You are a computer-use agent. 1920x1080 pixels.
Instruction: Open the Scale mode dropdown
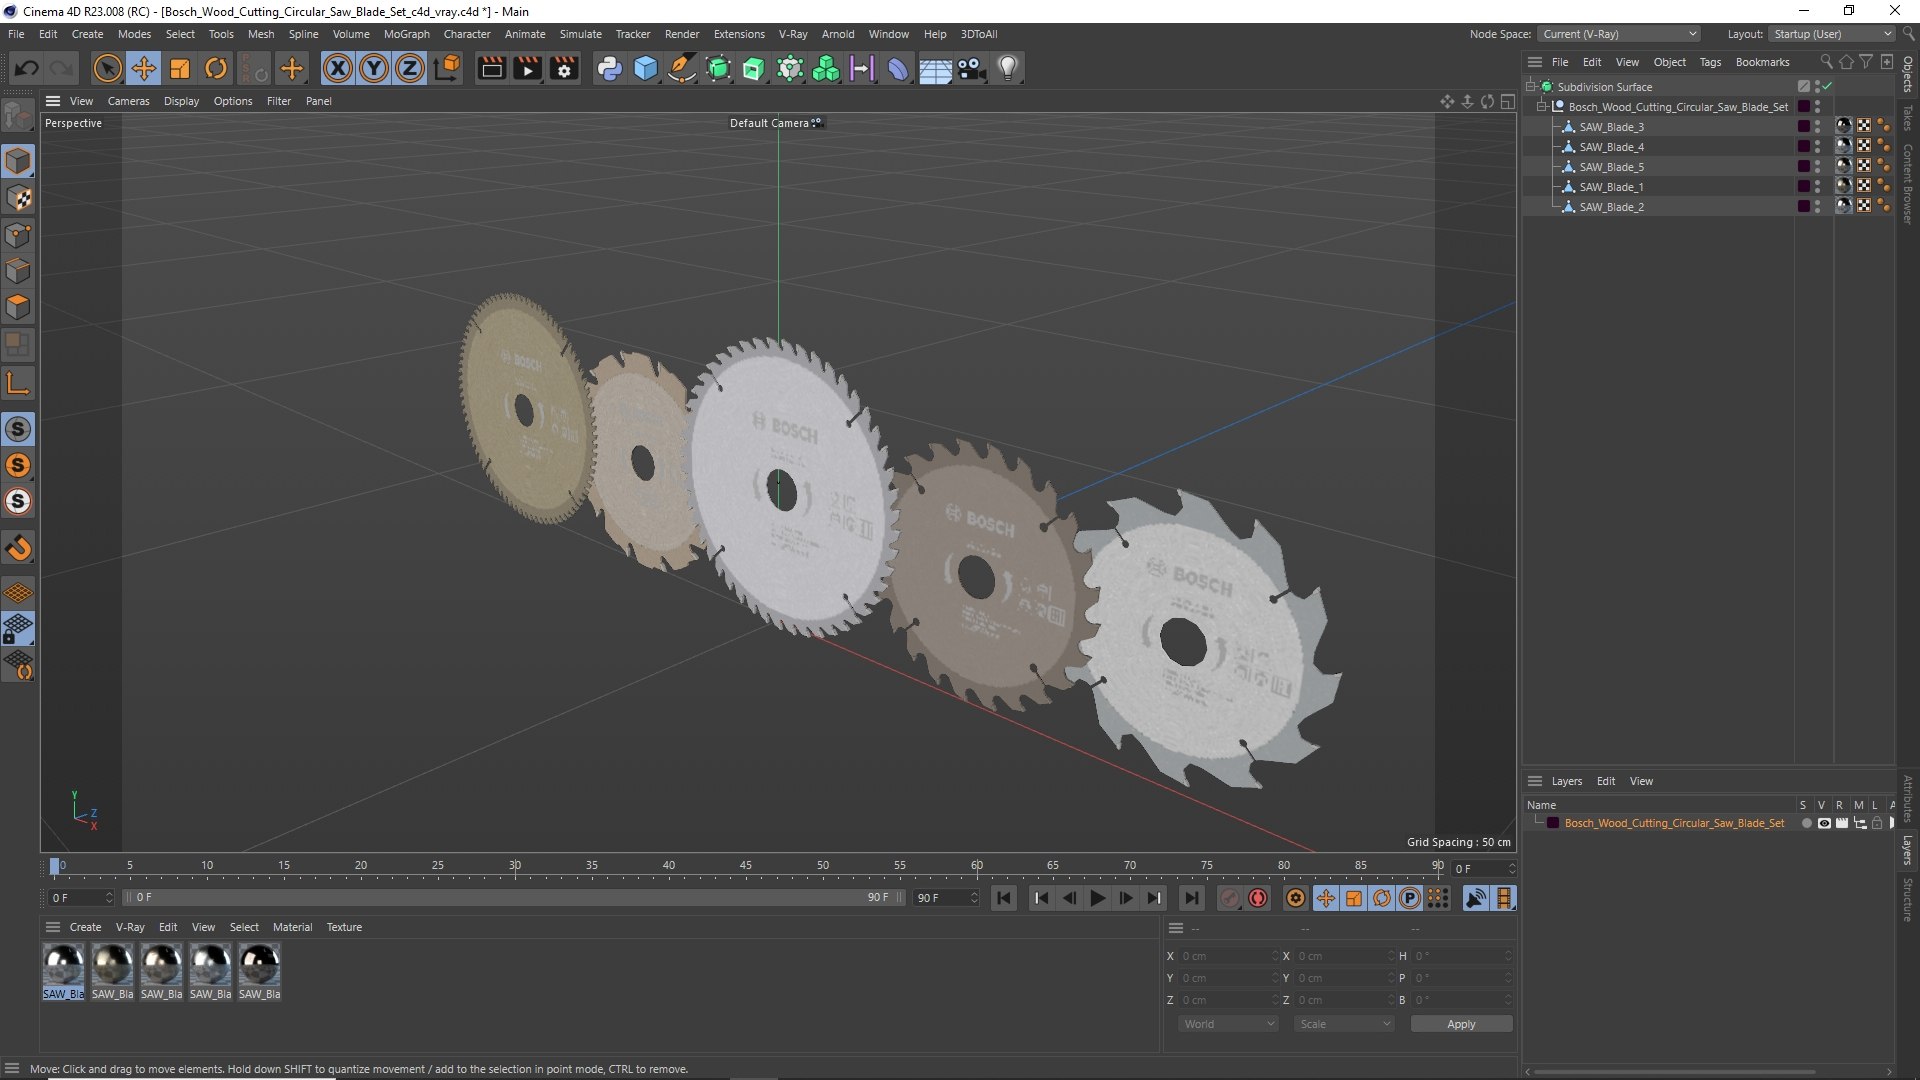coord(1344,1024)
